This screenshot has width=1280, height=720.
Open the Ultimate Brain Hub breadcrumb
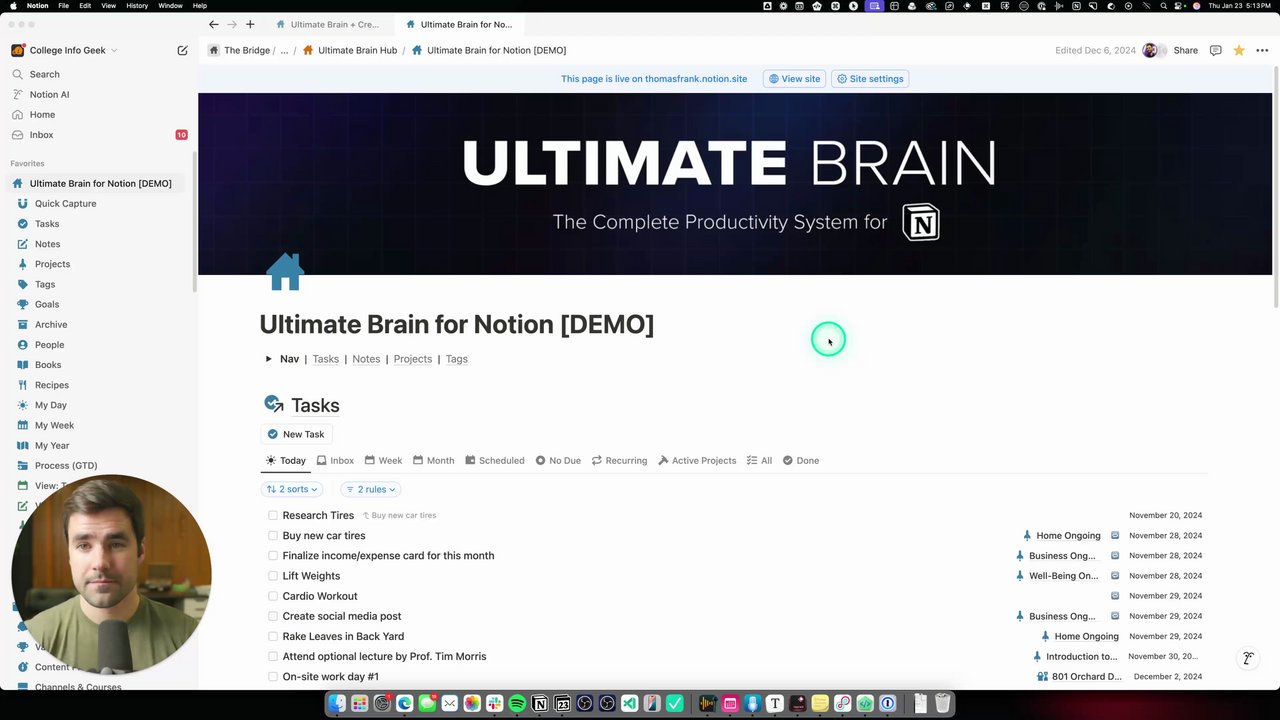(349, 50)
